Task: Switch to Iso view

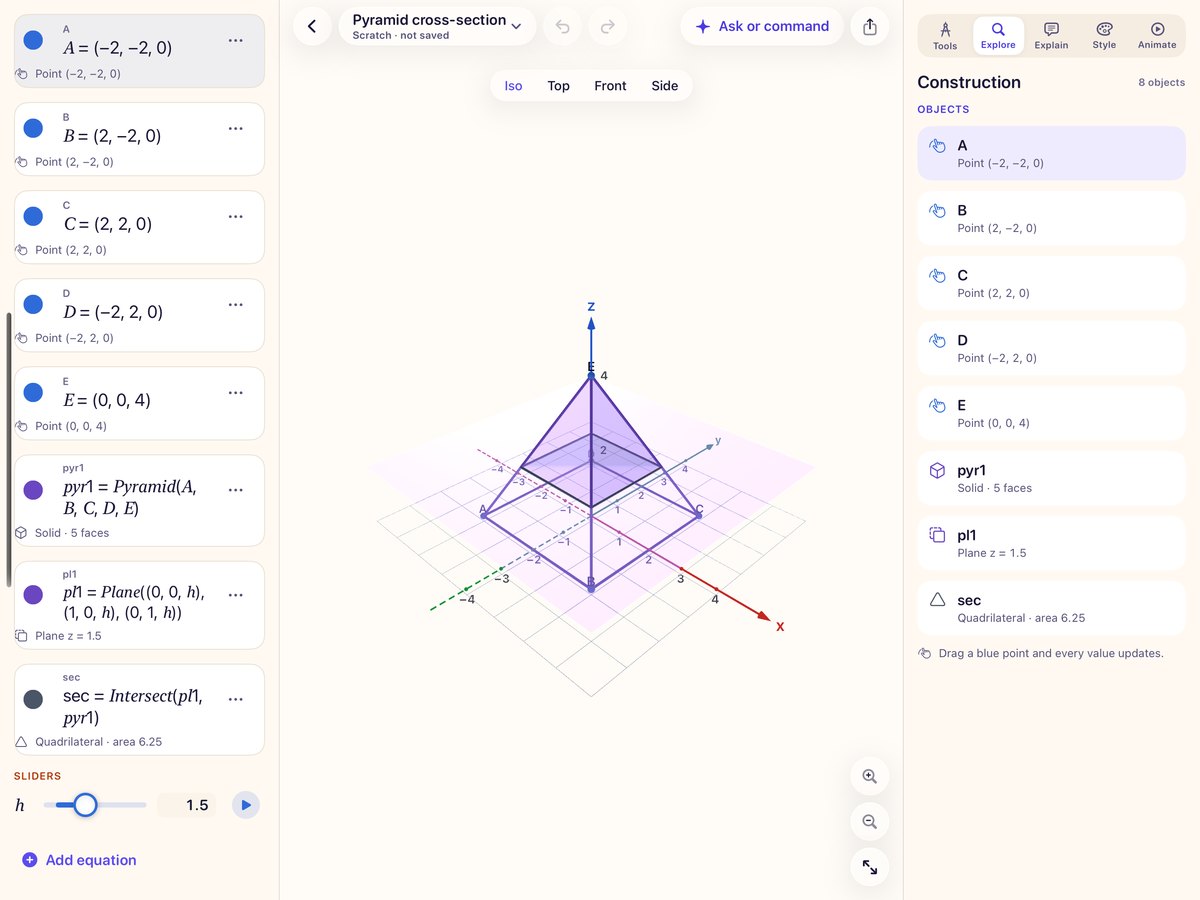Action: point(513,86)
